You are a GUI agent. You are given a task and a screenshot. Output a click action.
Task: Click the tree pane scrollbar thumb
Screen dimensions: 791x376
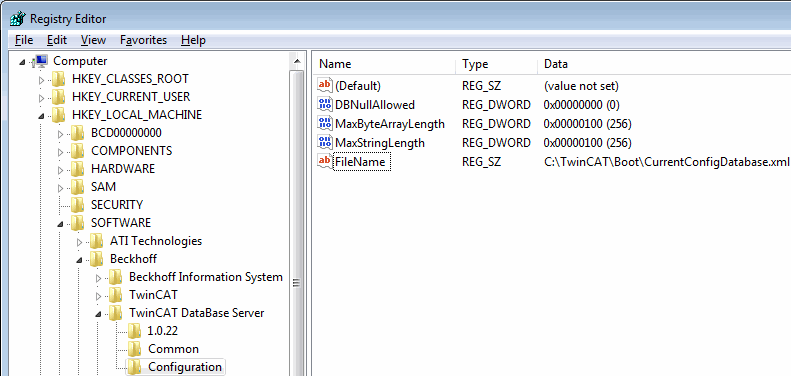[x=297, y=282]
